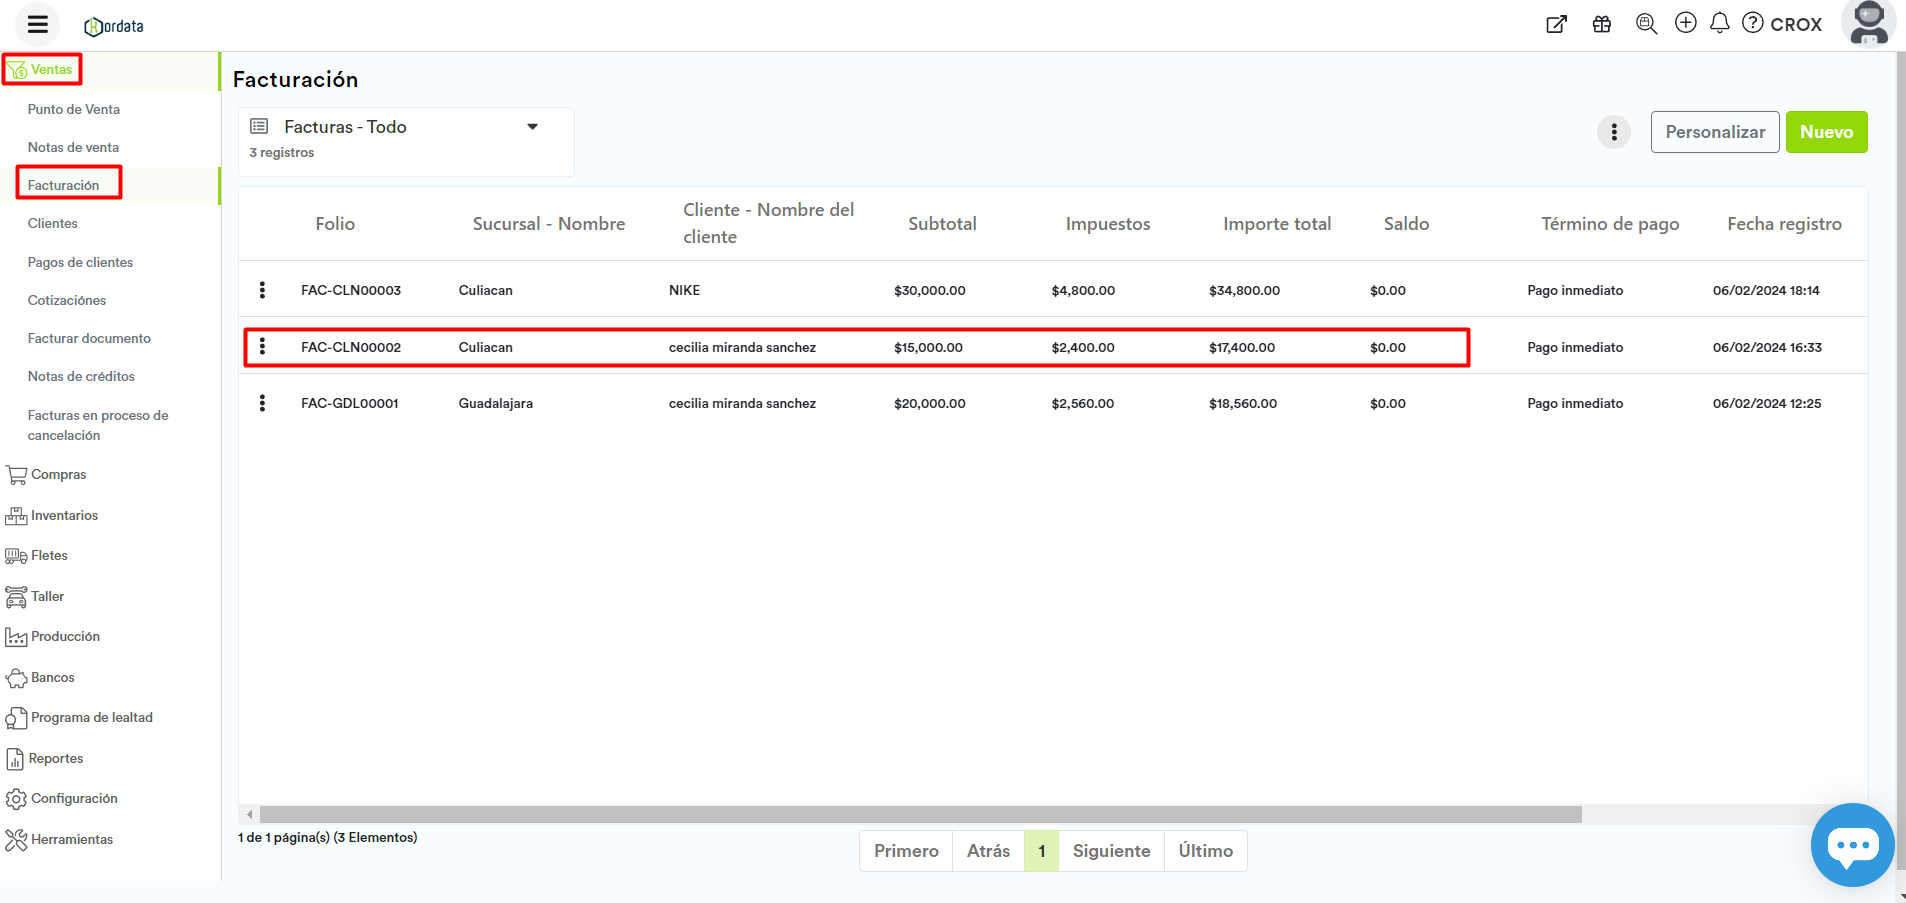Click the green Nuevo button
The height and width of the screenshot is (903, 1906).
[x=1826, y=132]
